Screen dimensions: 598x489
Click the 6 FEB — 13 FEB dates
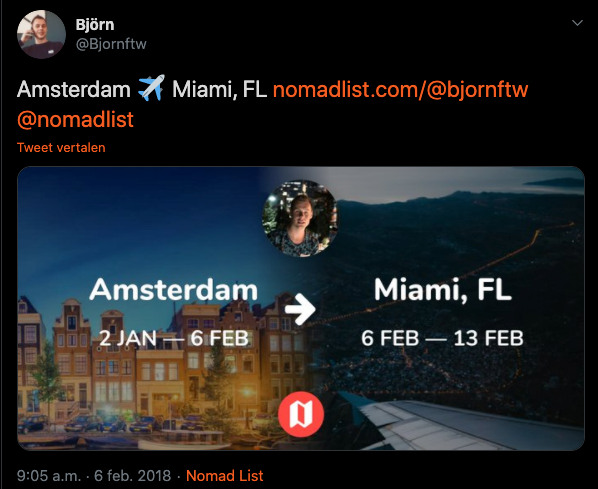[x=443, y=338]
